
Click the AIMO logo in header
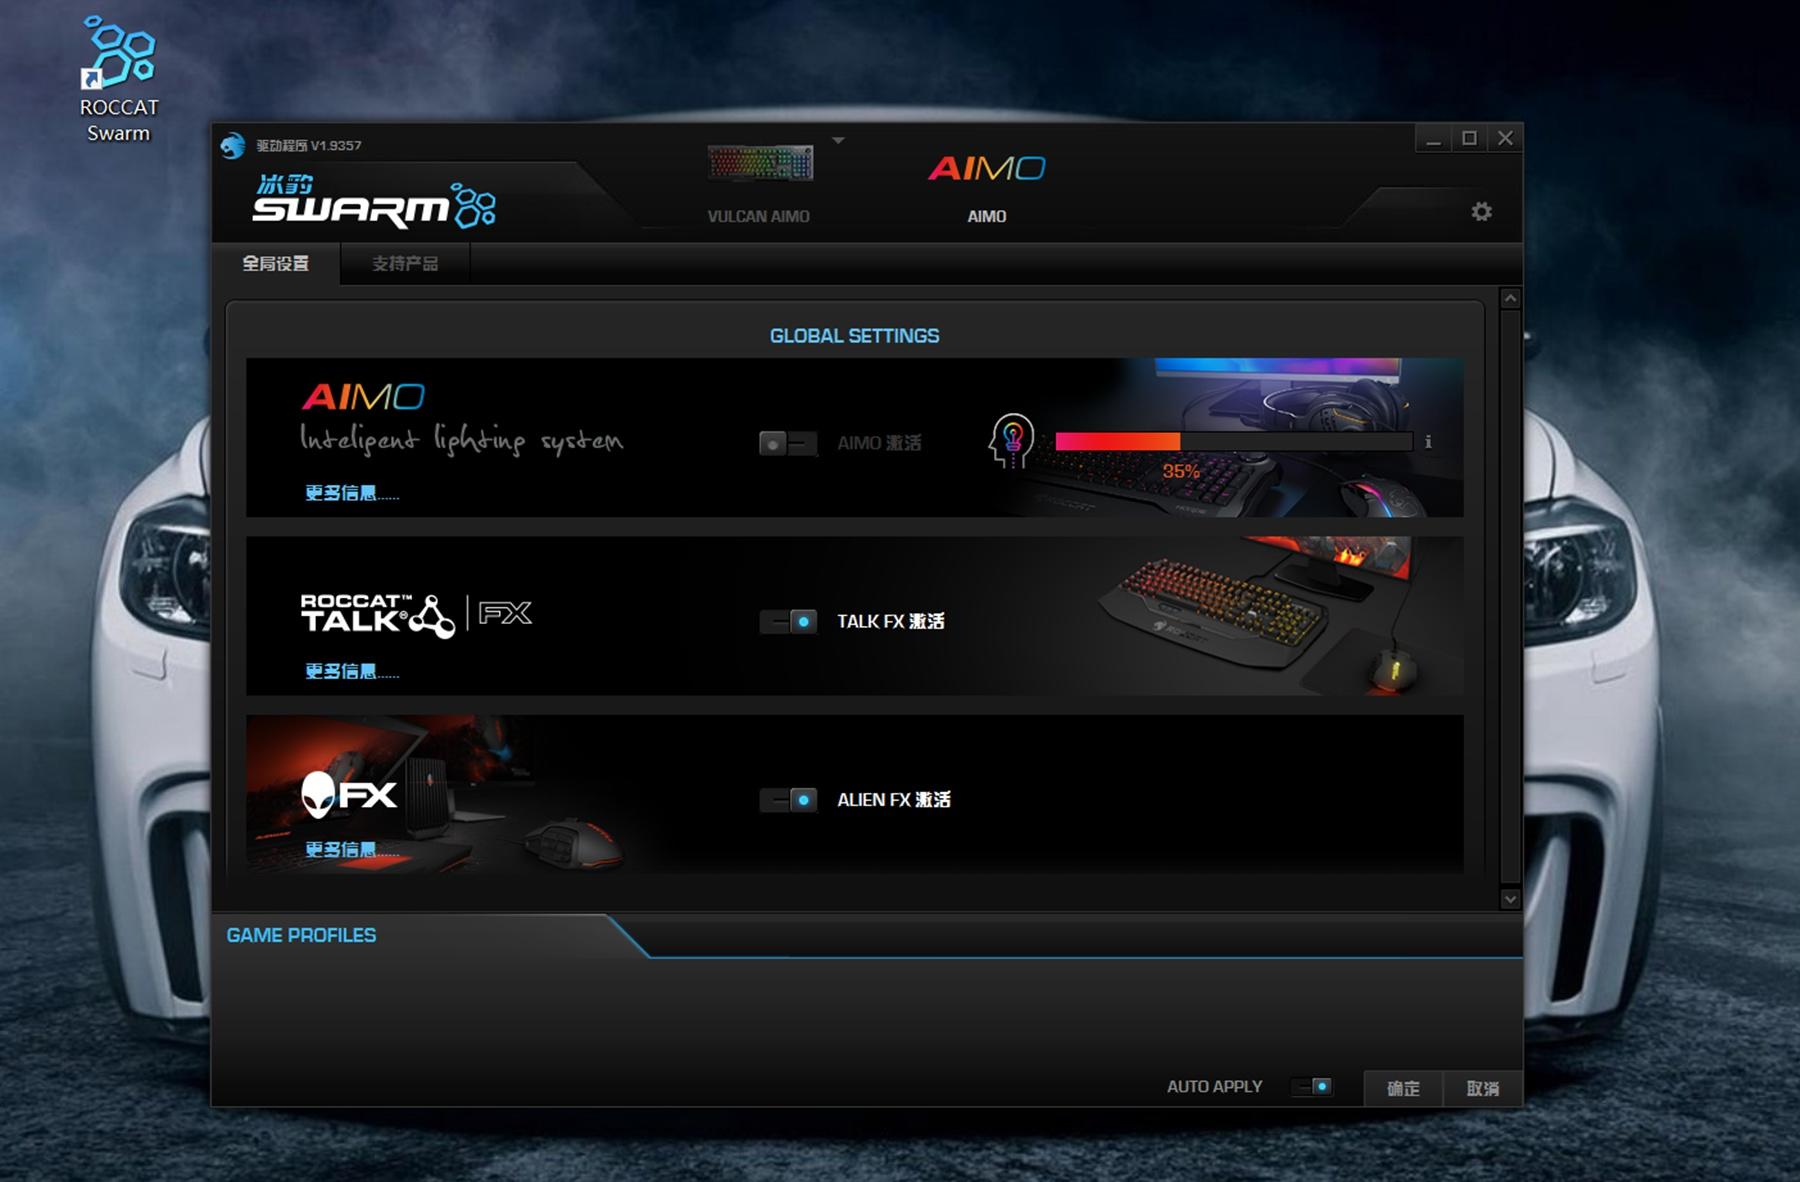986,169
